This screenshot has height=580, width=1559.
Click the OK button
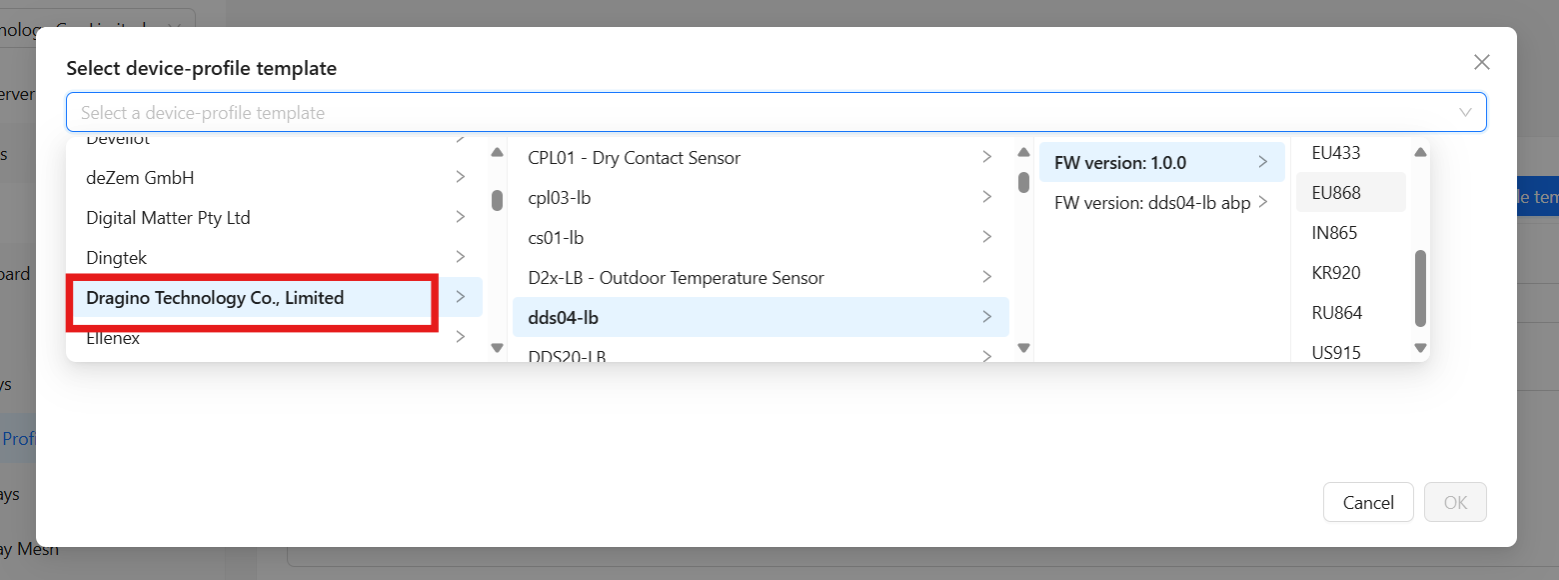(x=1455, y=502)
